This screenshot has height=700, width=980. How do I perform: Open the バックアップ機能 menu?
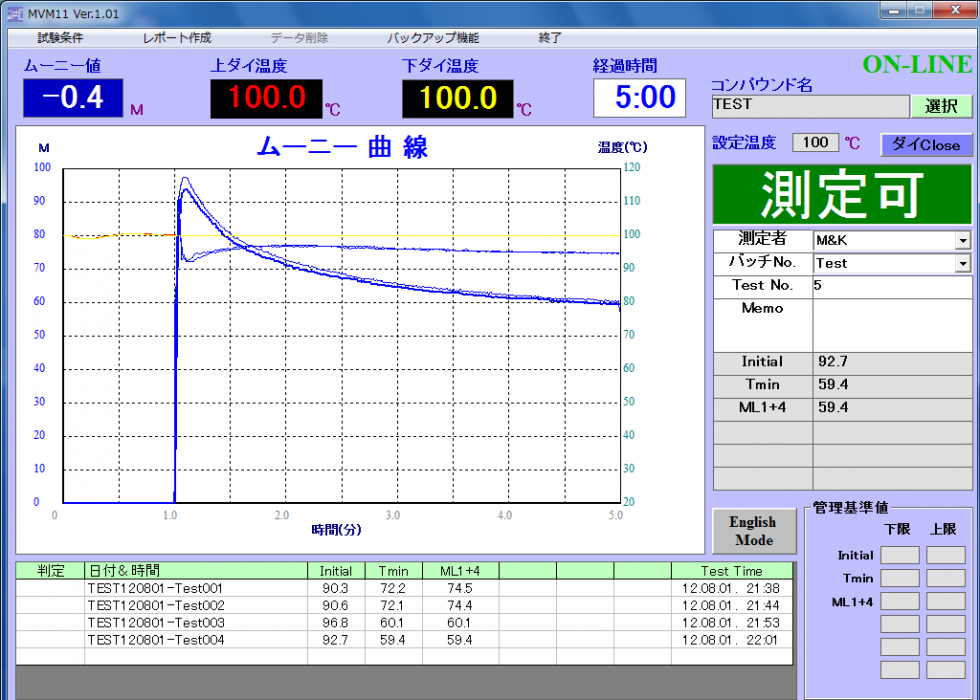click(433, 38)
